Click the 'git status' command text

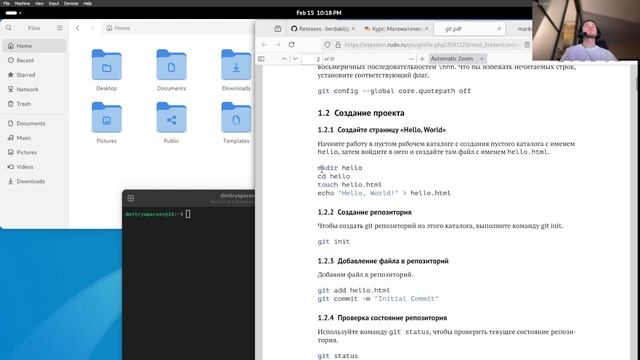click(x=338, y=356)
